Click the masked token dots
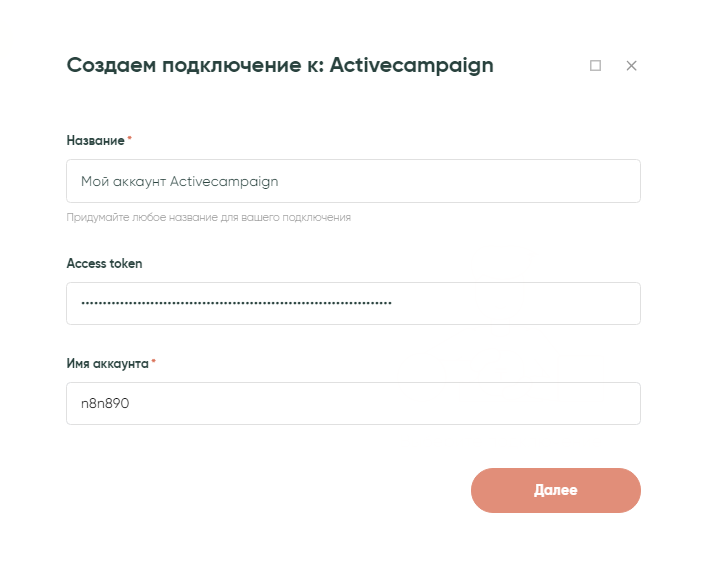This screenshot has width=709, height=574. coord(236,303)
